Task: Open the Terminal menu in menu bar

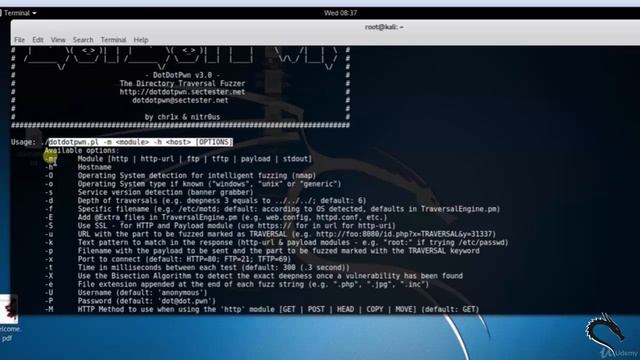Action: pos(113,40)
